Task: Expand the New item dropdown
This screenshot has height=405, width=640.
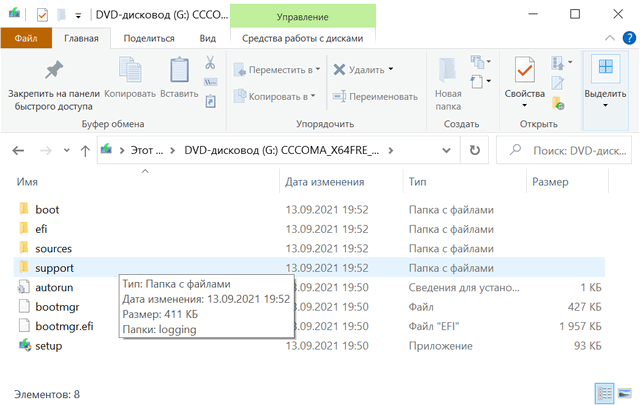Action: pyautogui.click(x=489, y=62)
